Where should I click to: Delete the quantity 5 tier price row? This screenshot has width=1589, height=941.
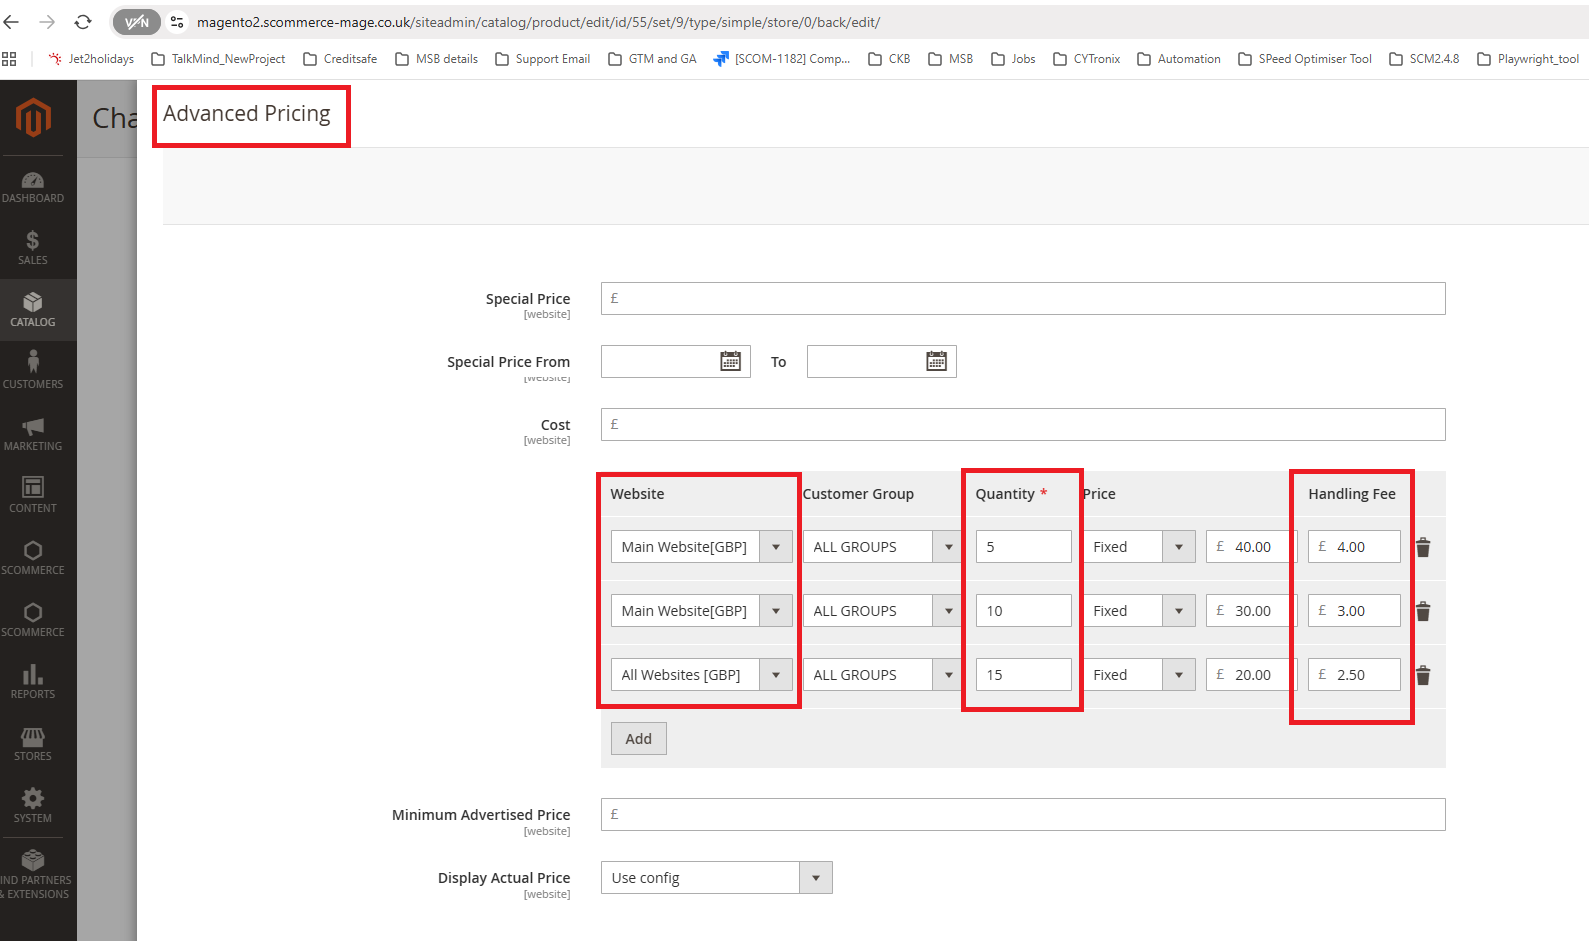coord(1423,547)
